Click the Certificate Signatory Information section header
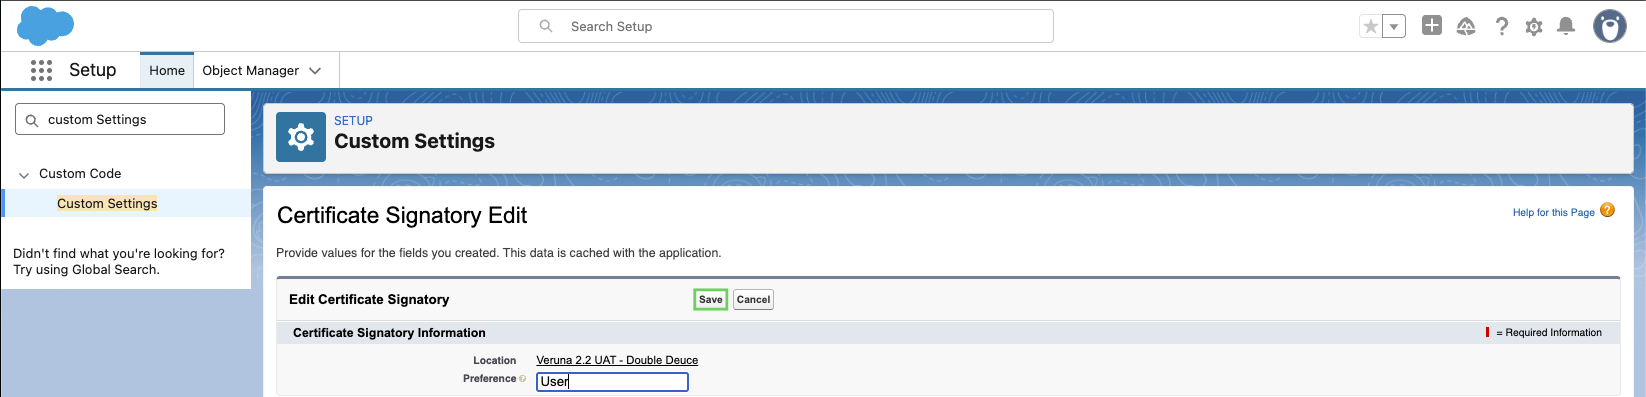This screenshot has height=397, width=1646. tap(389, 332)
